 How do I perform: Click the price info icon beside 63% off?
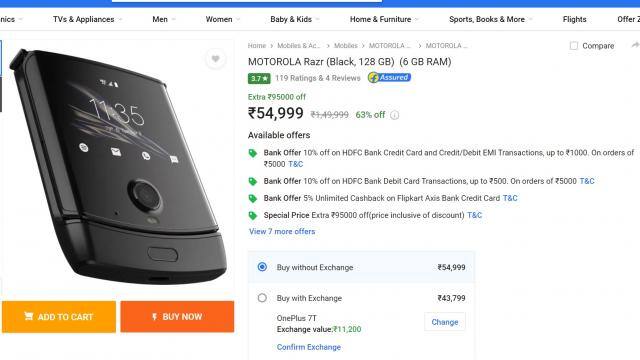[x=394, y=115]
